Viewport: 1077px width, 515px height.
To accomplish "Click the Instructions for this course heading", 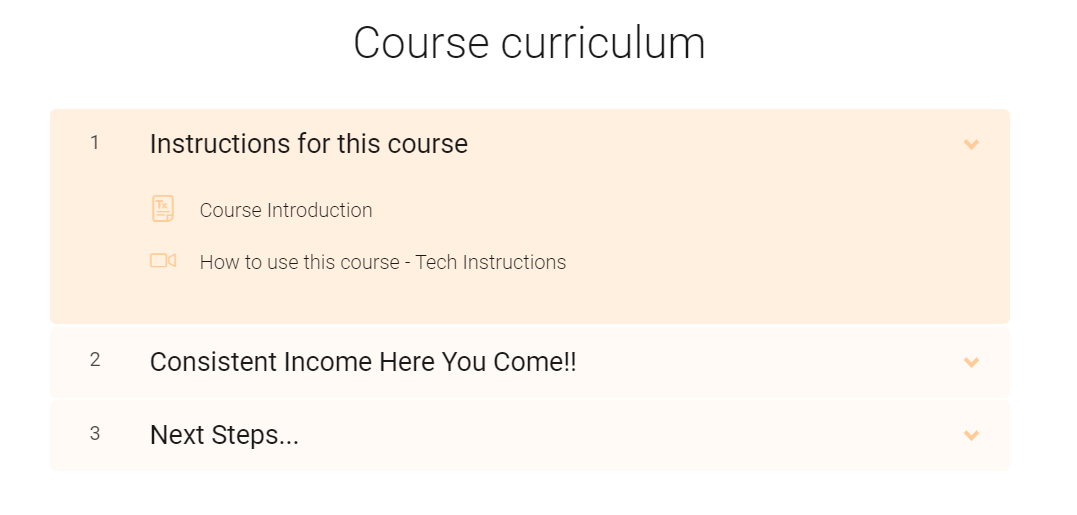I will point(308,144).
